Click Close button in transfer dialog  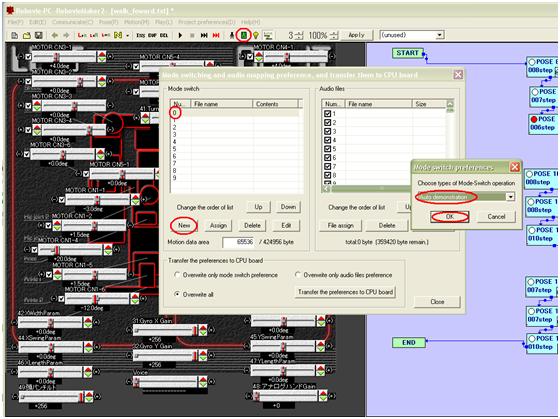pyautogui.click(x=437, y=301)
